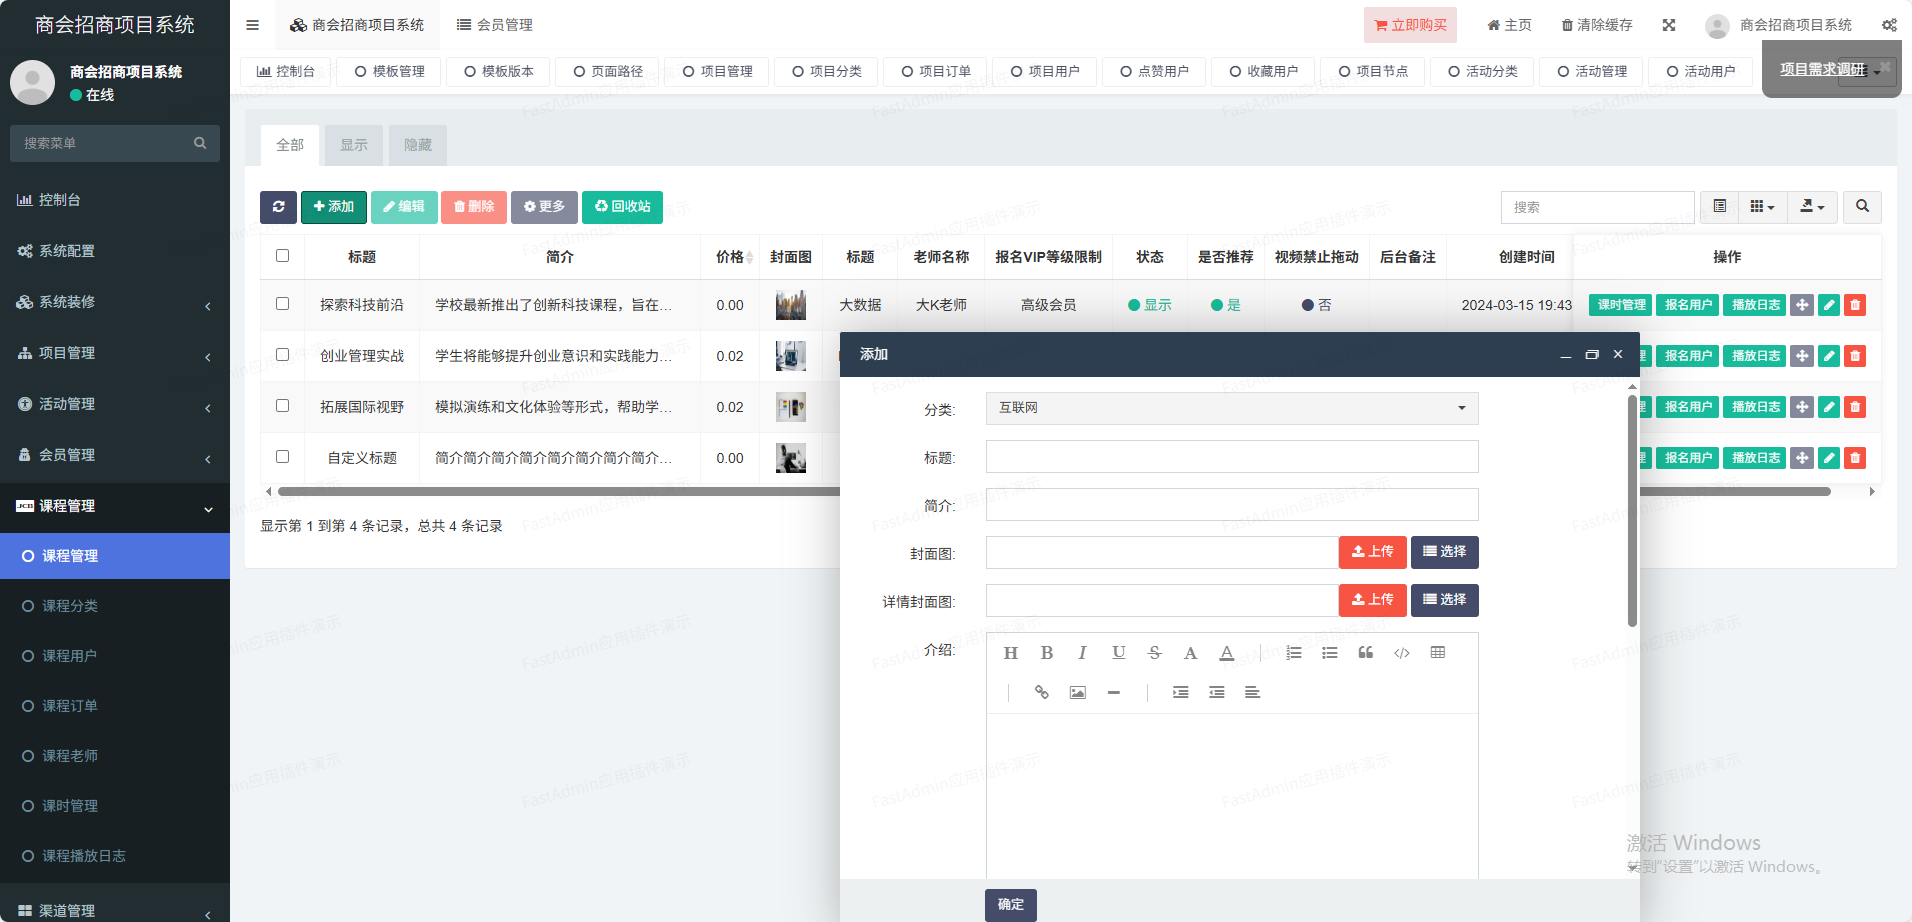Click the Bold icon in the editor
This screenshot has height=922, width=1912.
click(1046, 653)
